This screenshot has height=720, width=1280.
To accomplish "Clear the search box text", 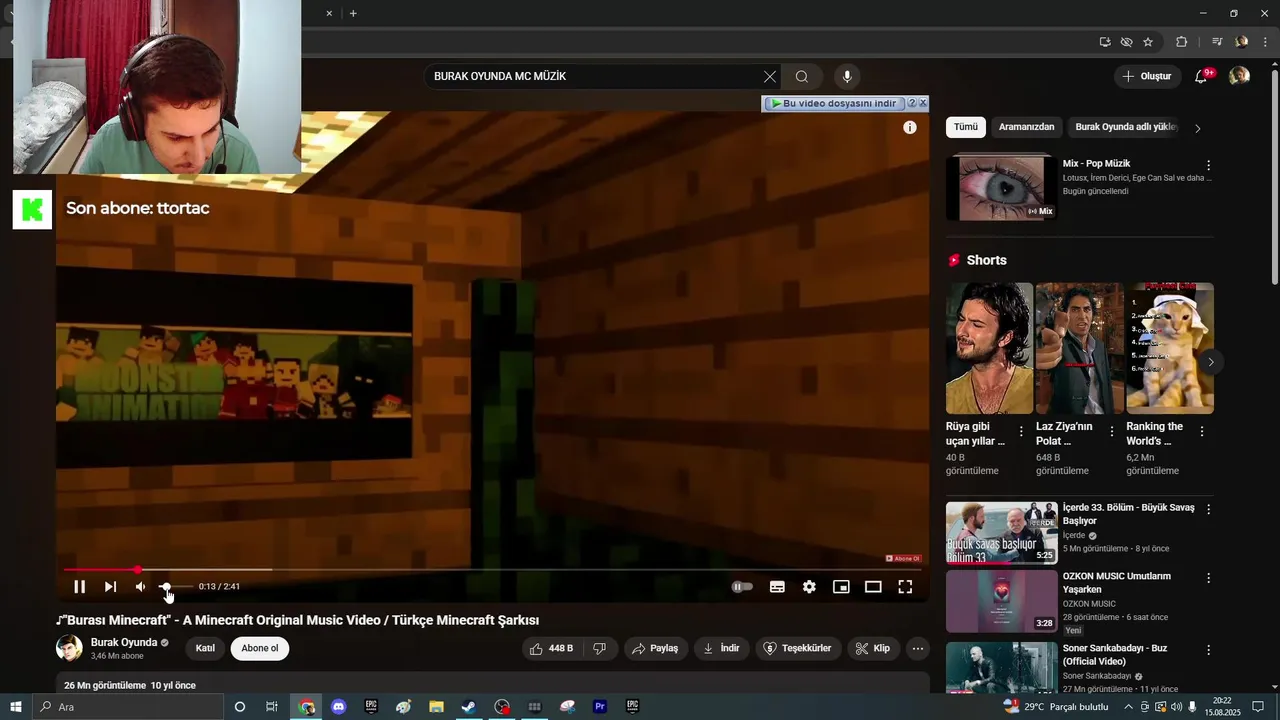I will click(x=770, y=76).
